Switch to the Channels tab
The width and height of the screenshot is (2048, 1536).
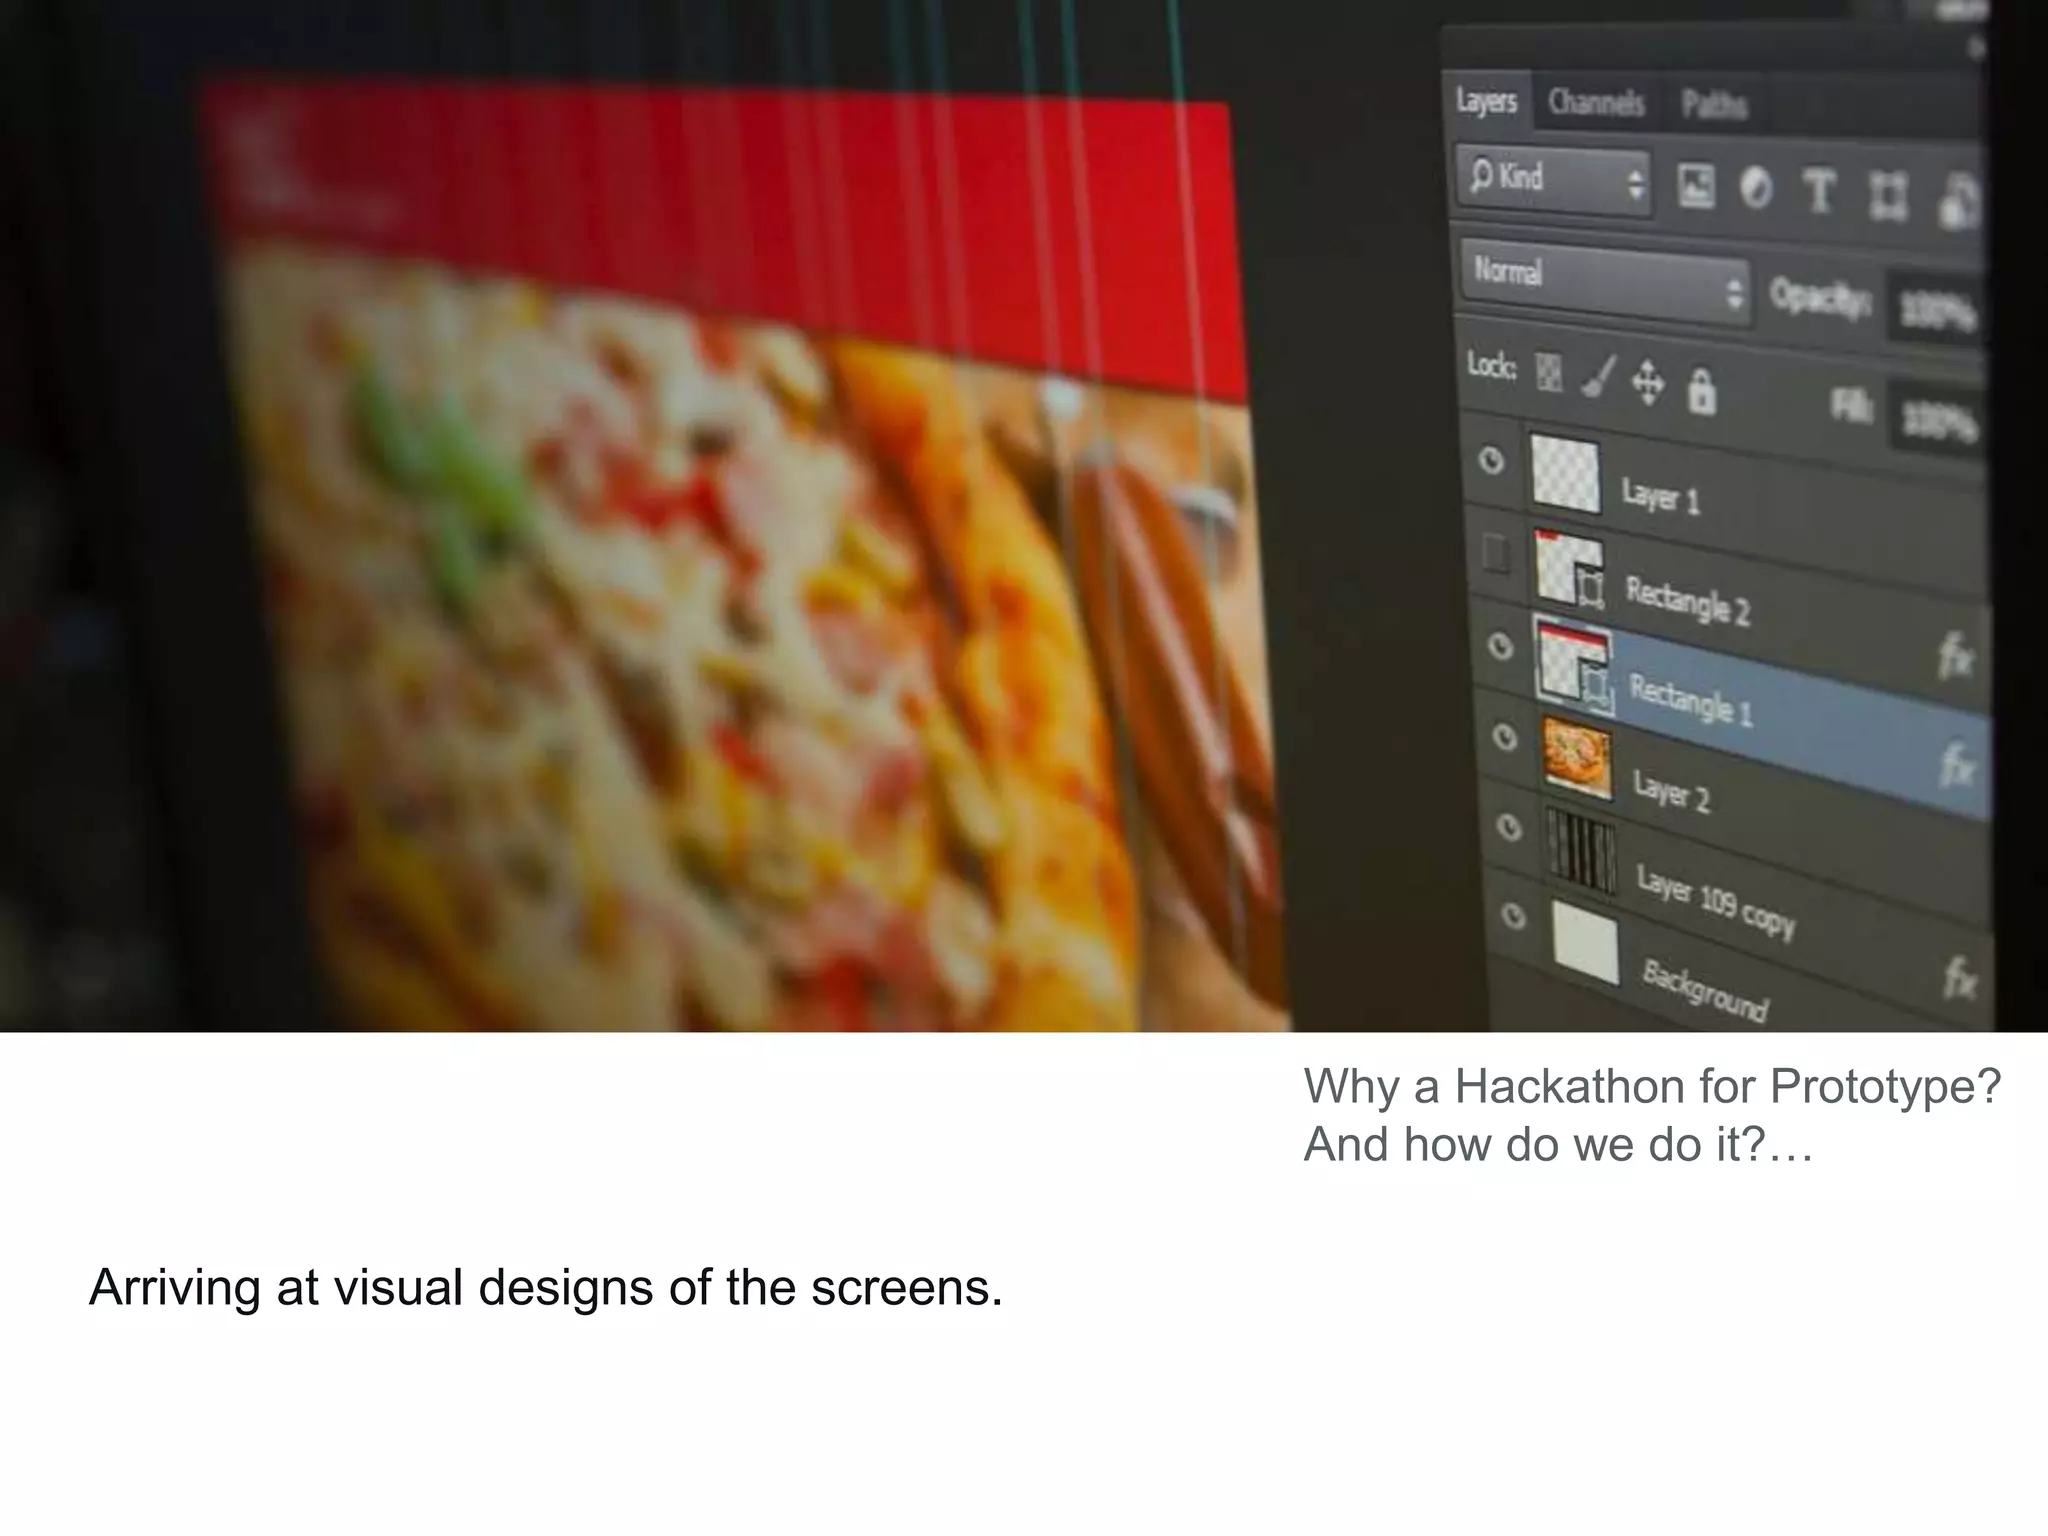pos(1596,102)
